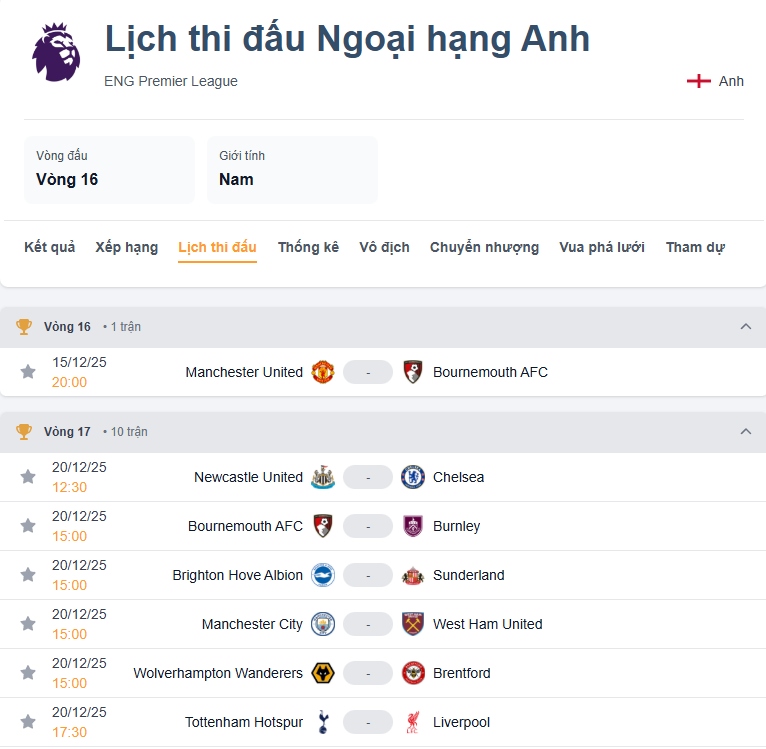Collapse the Vòng 16 section
The image size is (766, 749).
[x=745, y=327]
